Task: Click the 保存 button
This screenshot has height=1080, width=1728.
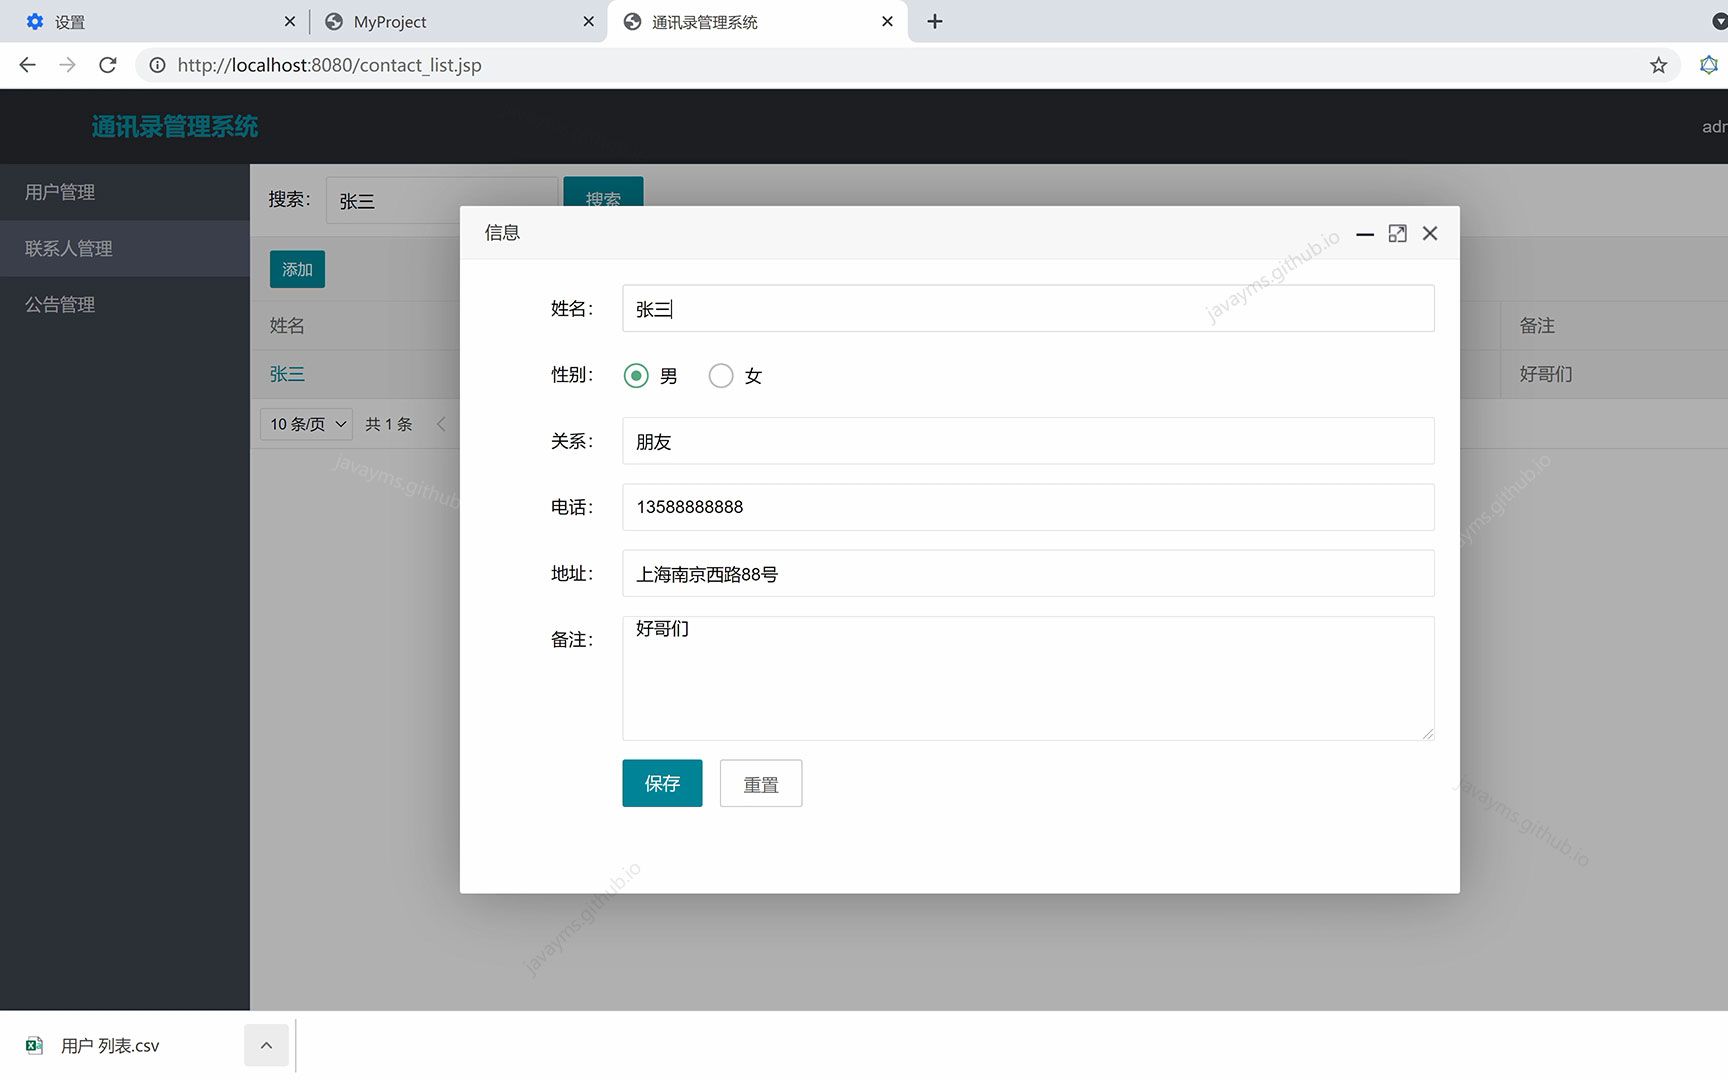Action: (x=662, y=783)
